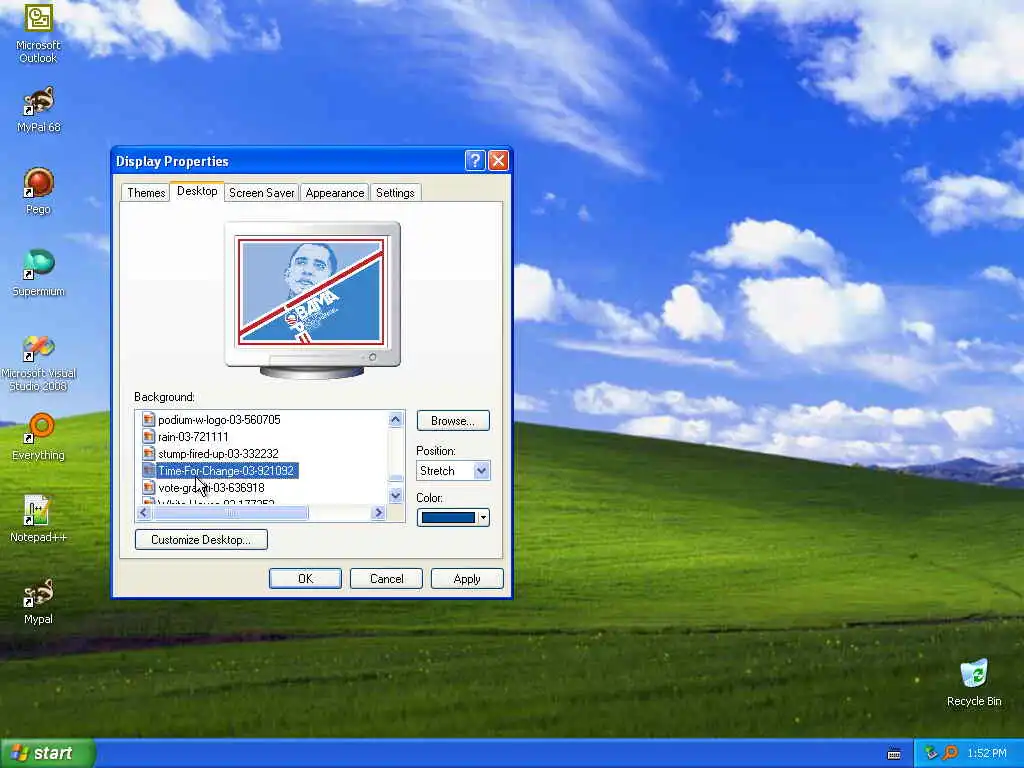Select podium-w-logo-03-560705 background
This screenshot has height=768, width=1024.
click(219, 420)
